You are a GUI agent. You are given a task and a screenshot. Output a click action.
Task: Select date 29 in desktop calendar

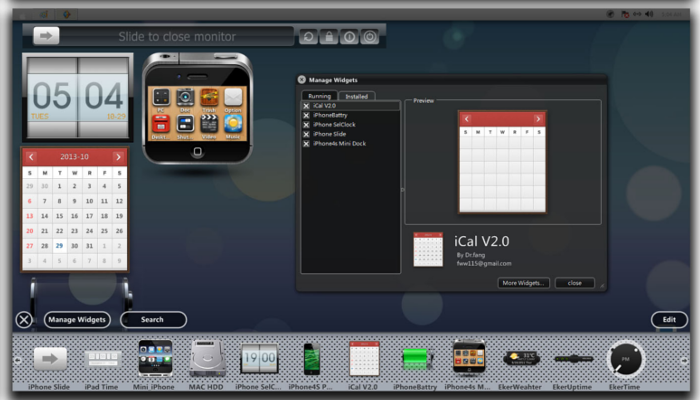point(59,246)
